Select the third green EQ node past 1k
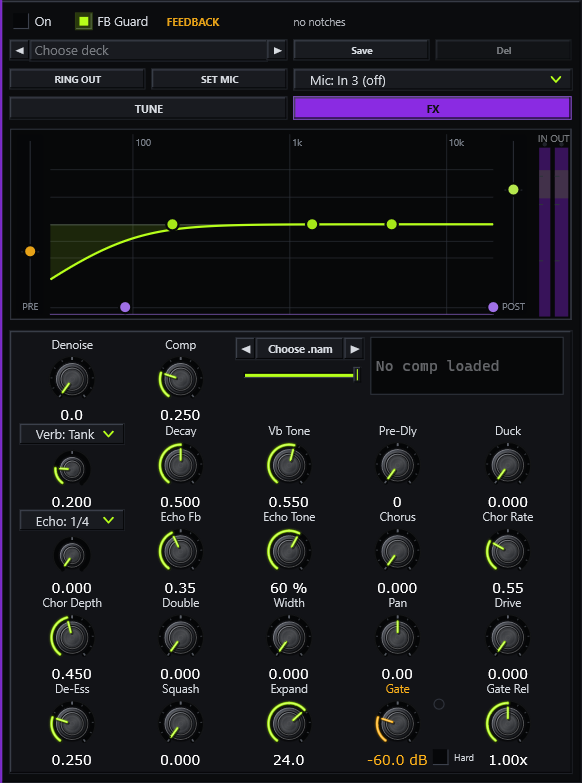 point(392,224)
